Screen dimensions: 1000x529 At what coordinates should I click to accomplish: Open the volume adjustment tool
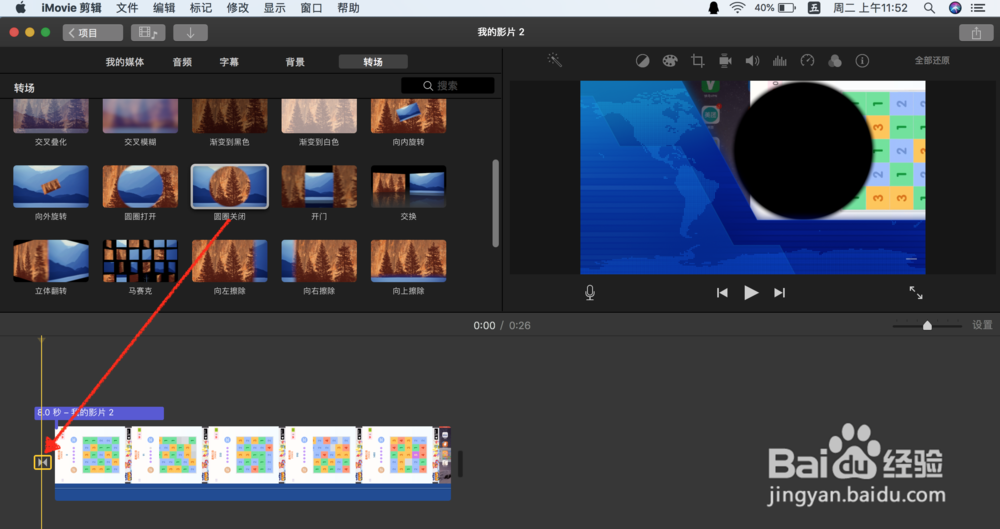tap(753, 61)
